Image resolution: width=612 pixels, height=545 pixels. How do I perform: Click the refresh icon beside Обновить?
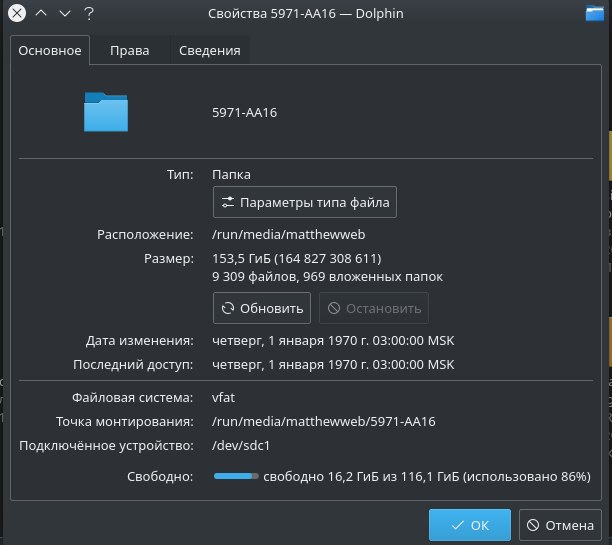(x=228, y=308)
